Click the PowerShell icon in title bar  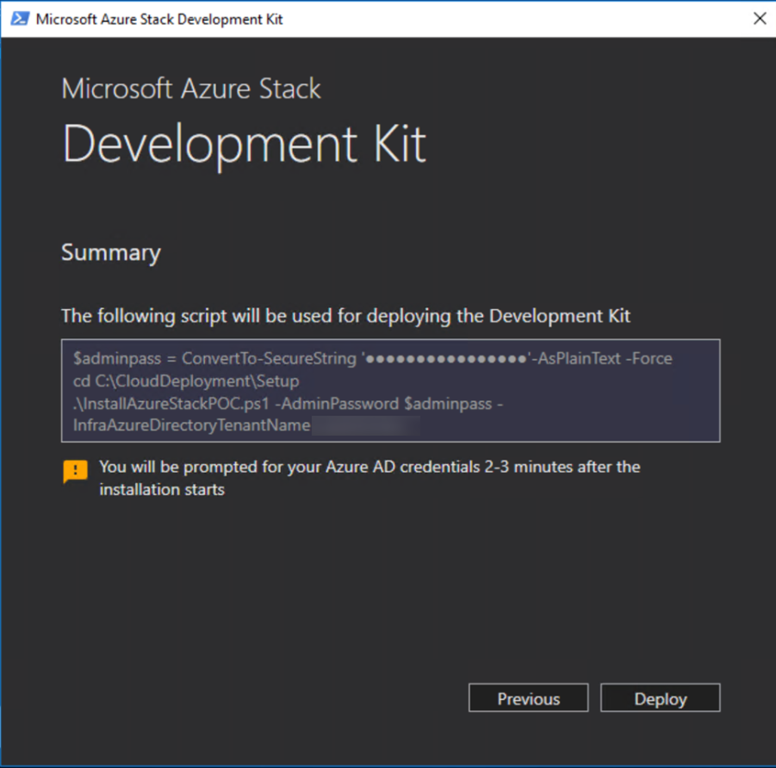pyautogui.click(x=18, y=19)
